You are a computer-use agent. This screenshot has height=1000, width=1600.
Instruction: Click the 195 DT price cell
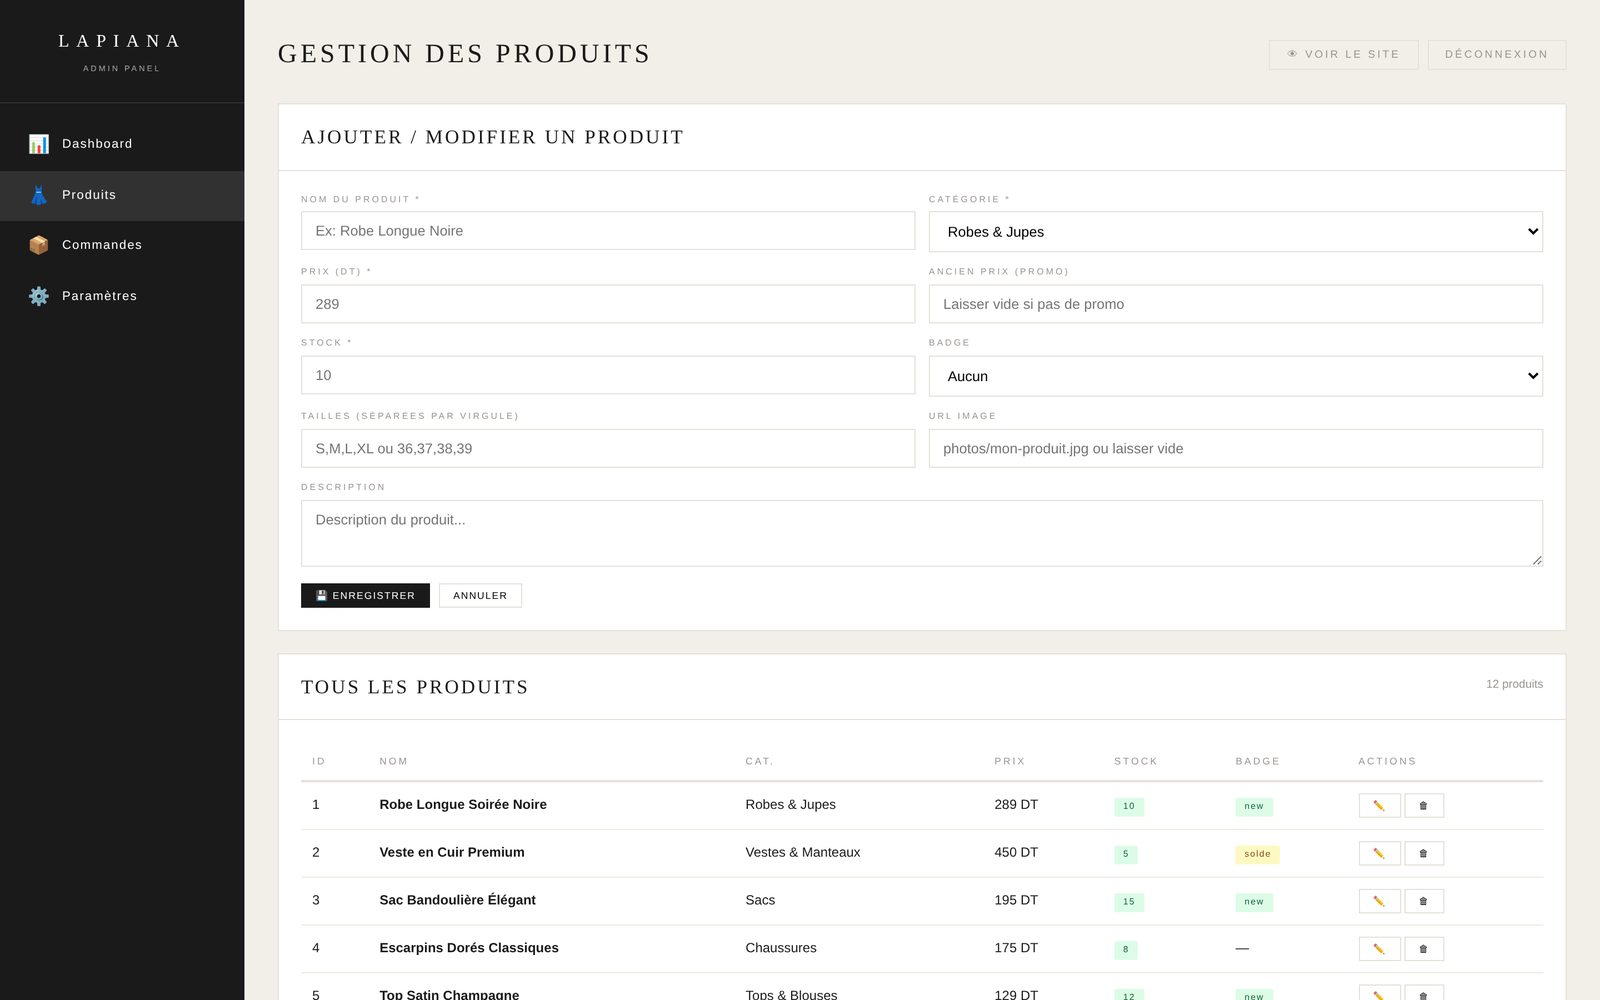tap(1016, 901)
